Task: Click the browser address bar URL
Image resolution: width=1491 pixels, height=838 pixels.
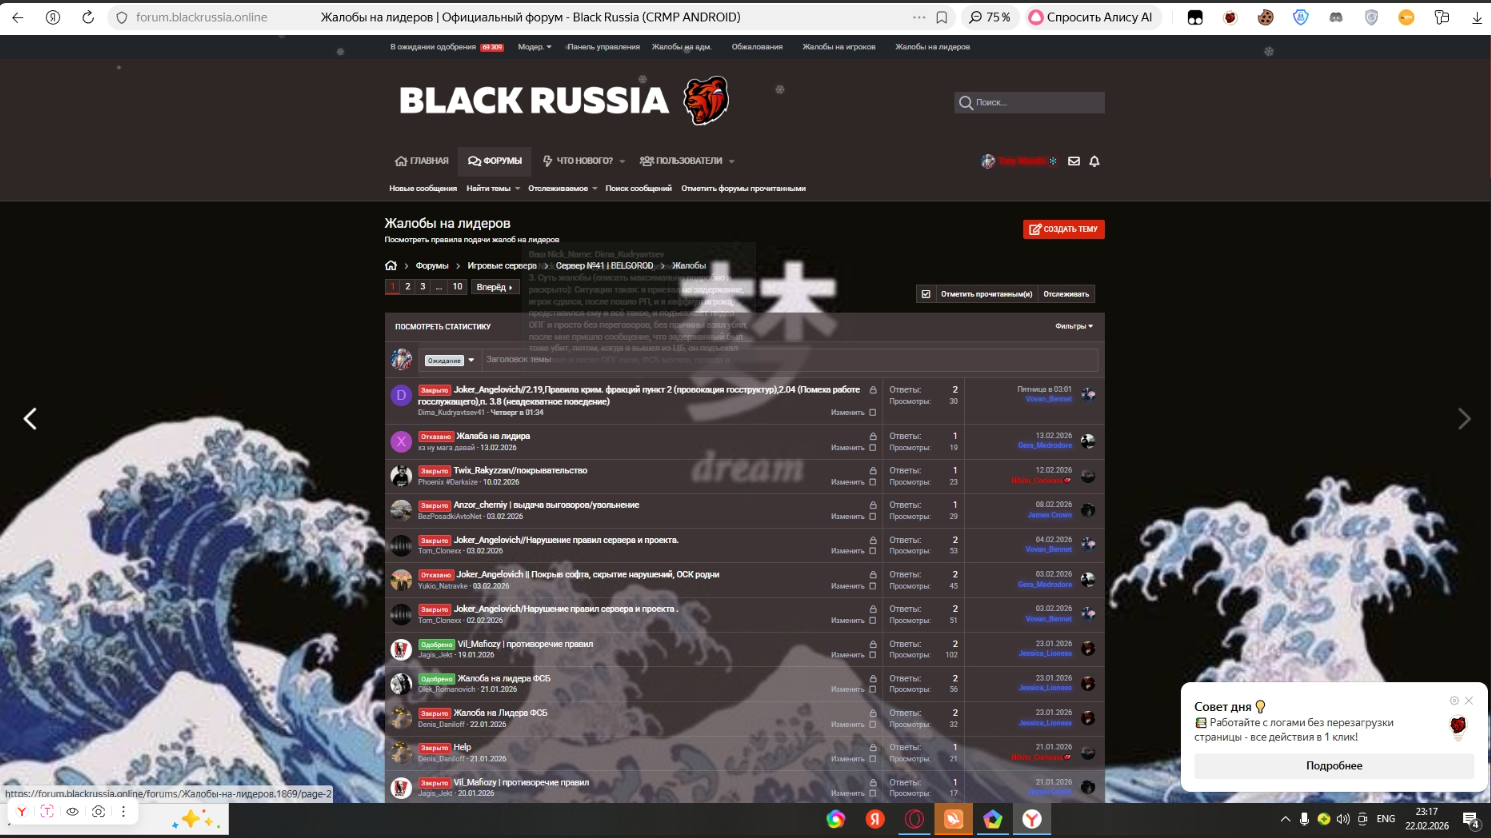Action: (x=202, y=17)
